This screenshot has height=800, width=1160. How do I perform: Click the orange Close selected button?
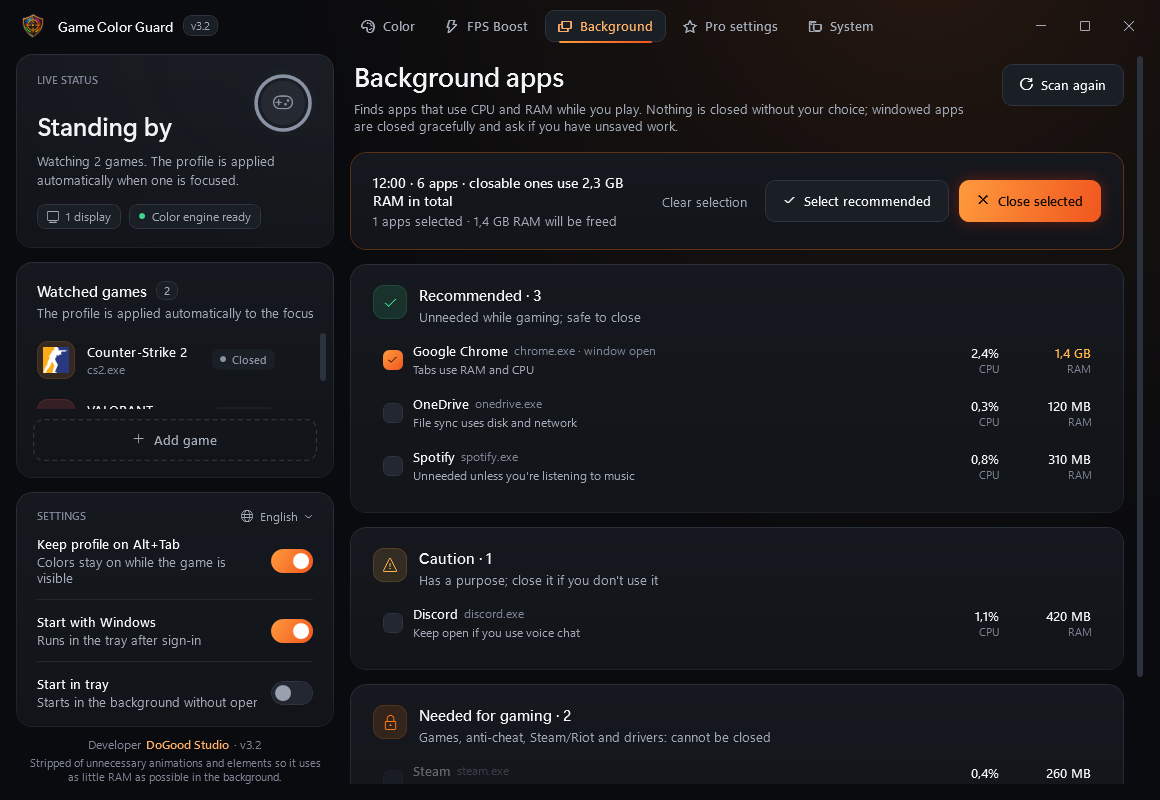click(x=1030, y=201)
